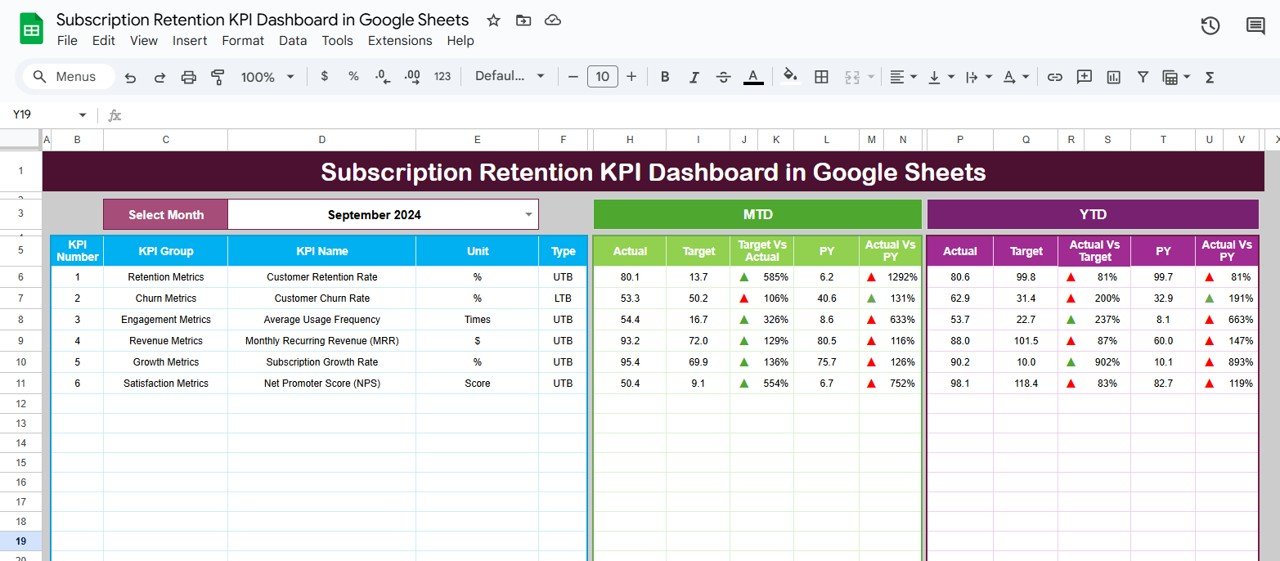Viewport: 1280px width, 561px height.
Task: Open the File menu
Action: point(67,41)
